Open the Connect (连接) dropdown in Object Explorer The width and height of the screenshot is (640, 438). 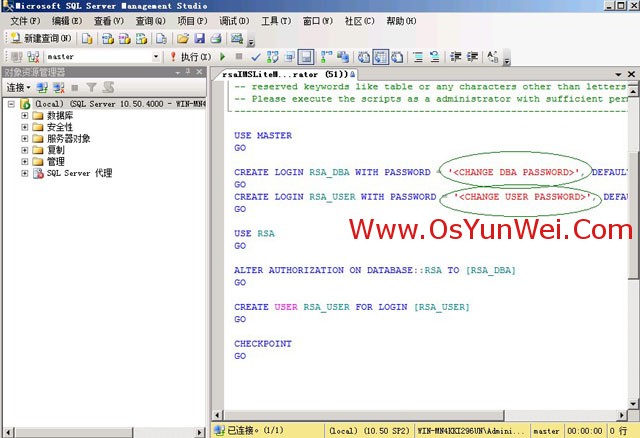pyautogui.click(x=18, y=87)
